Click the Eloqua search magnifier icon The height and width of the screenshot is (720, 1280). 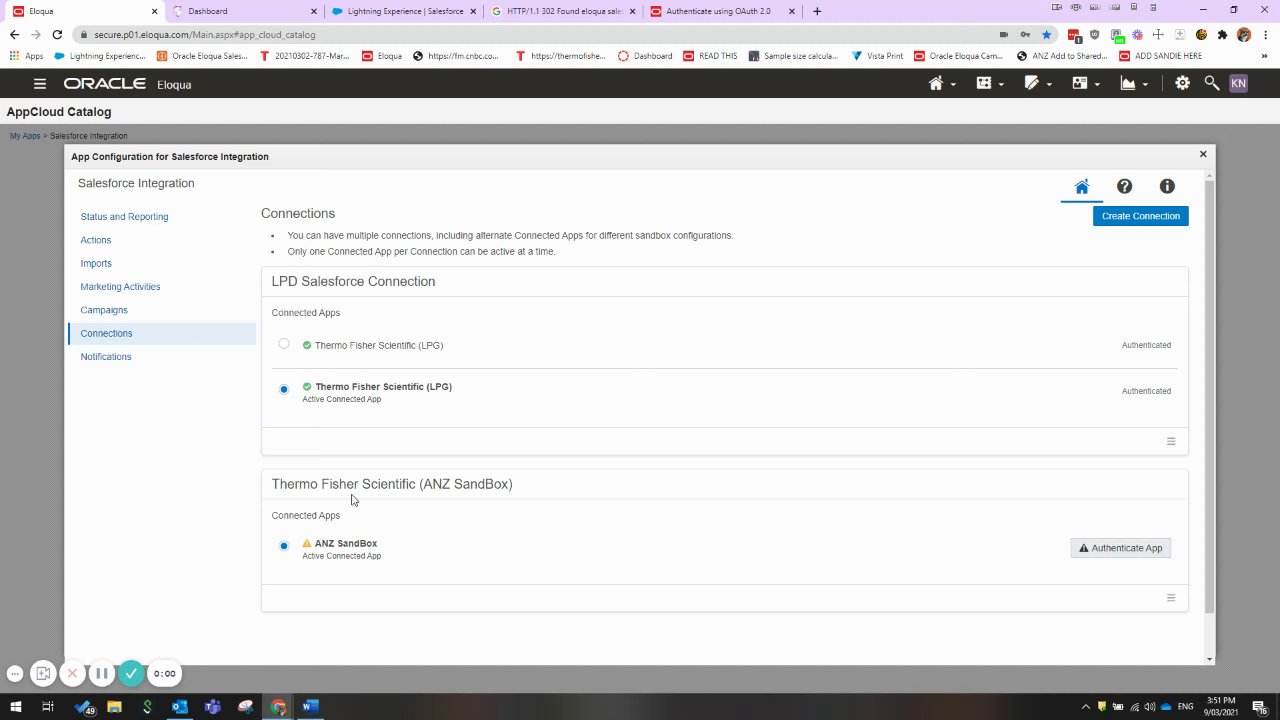1211,84
